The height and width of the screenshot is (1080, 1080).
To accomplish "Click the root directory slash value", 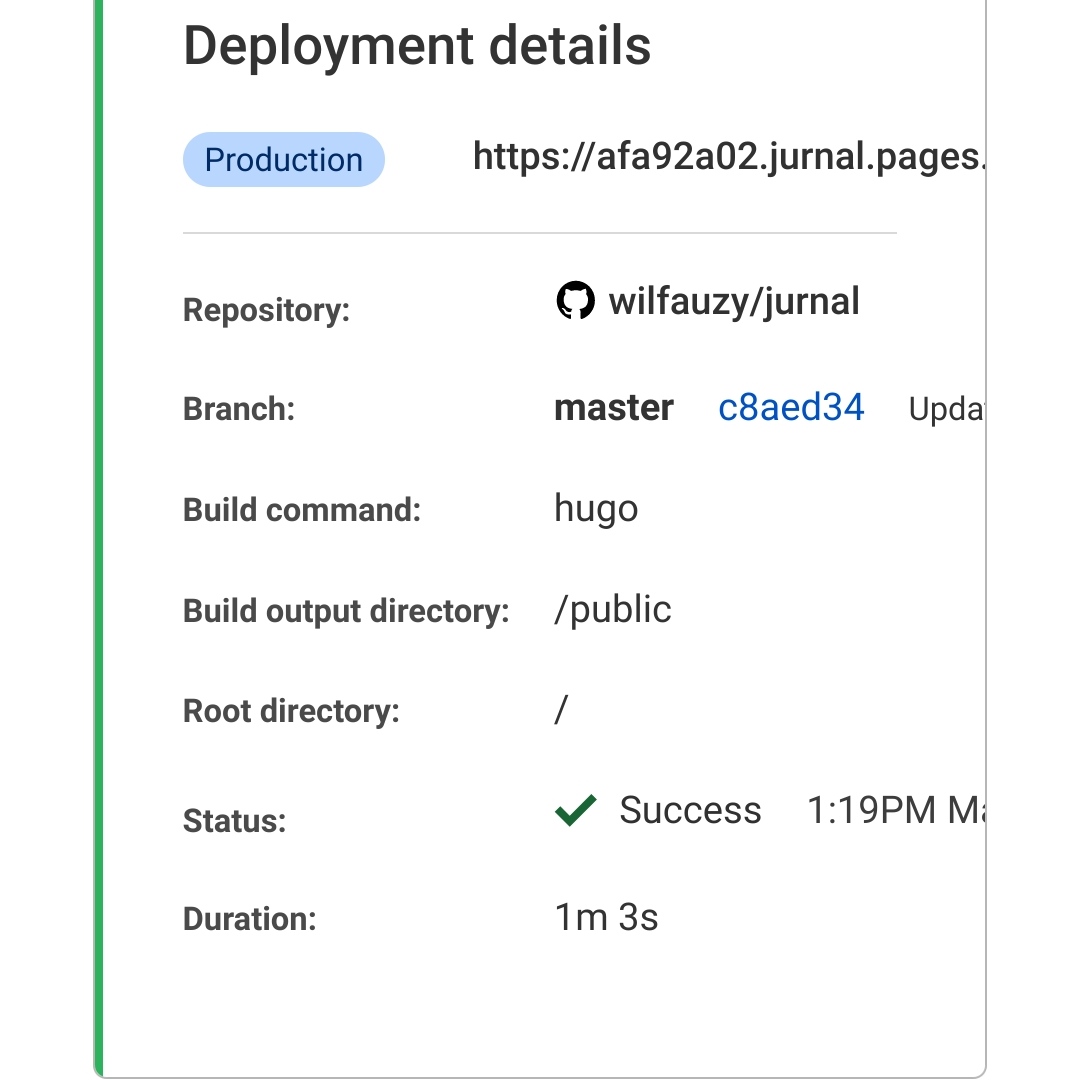I will (x=561, y=710).
